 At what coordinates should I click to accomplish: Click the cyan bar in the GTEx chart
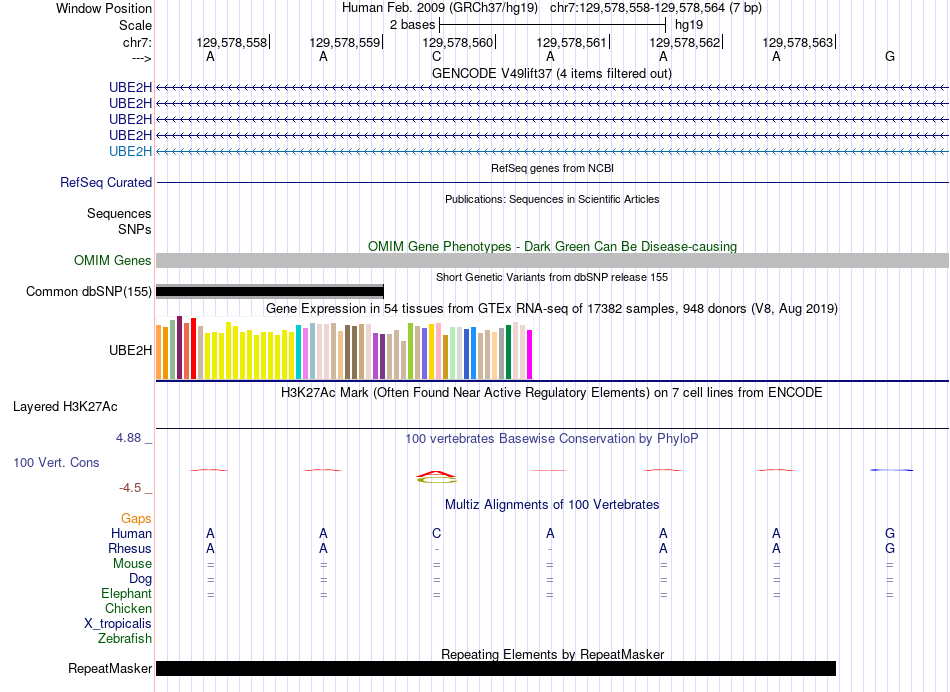tap(299, 352)
